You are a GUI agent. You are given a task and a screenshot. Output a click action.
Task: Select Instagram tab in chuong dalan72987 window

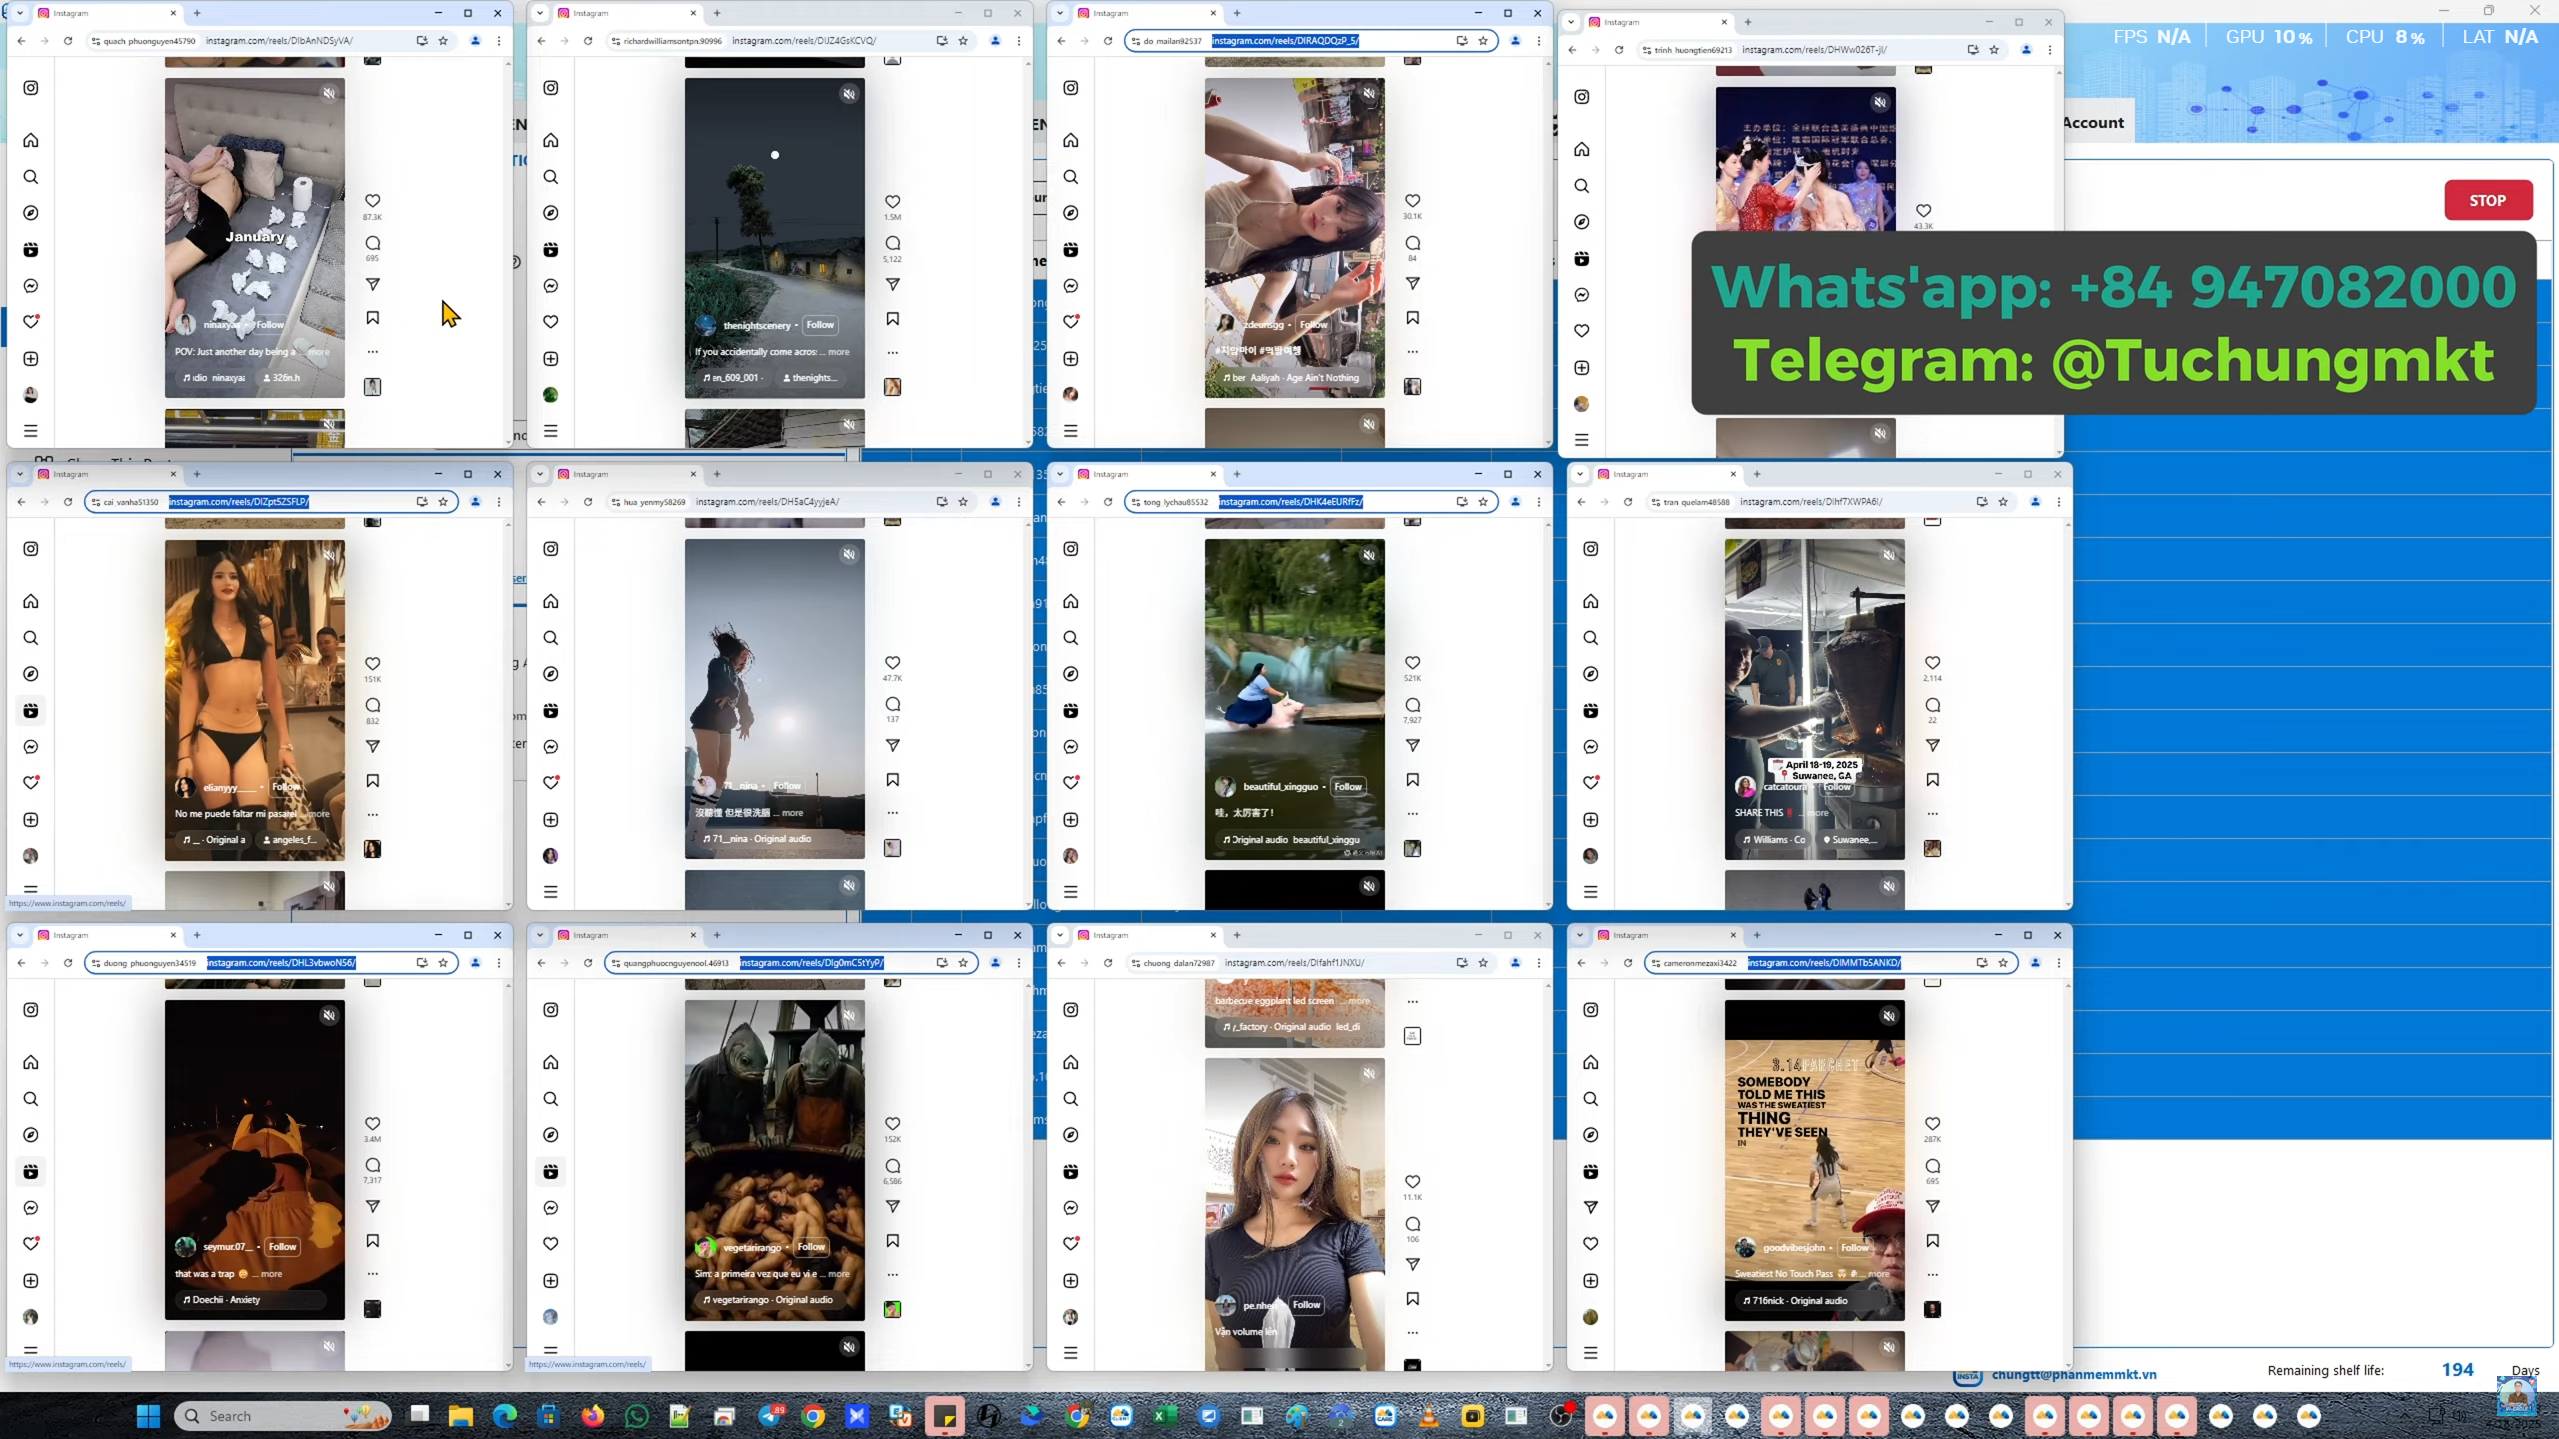(1147, 935)
